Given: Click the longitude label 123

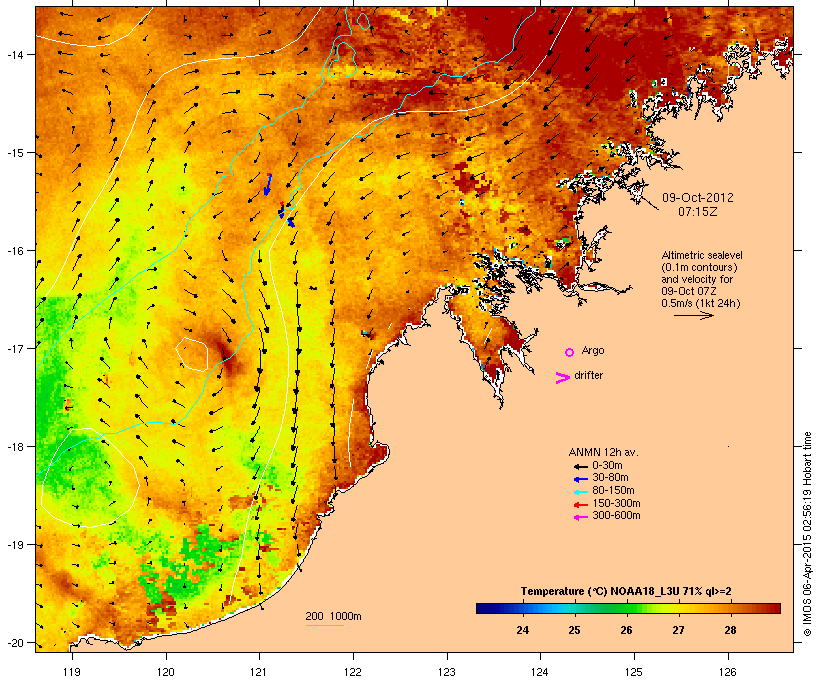Looking at the screenshot, I should (447, 672).
